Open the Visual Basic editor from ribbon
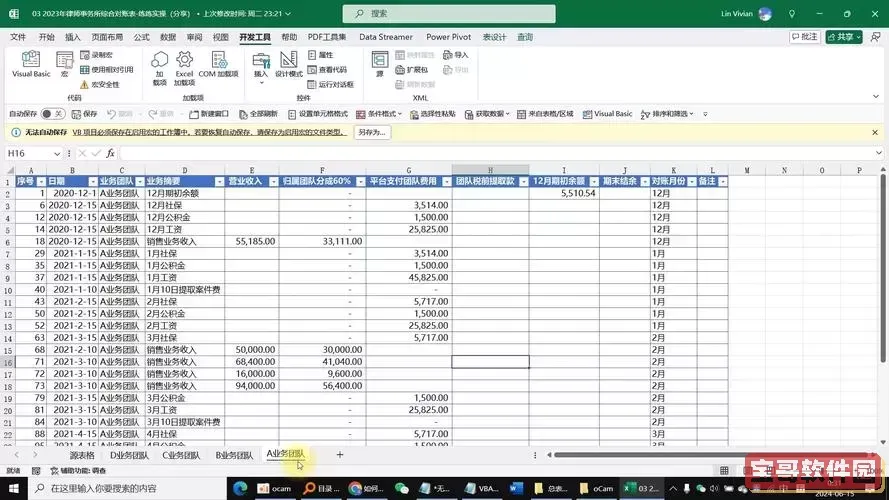The image size is (889, 500). pos(31,64)
